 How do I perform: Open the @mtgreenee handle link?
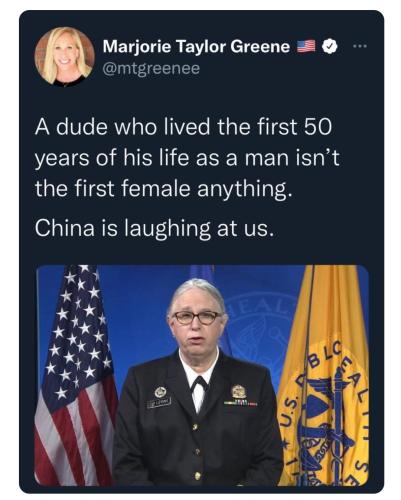[x=151, y=69]
